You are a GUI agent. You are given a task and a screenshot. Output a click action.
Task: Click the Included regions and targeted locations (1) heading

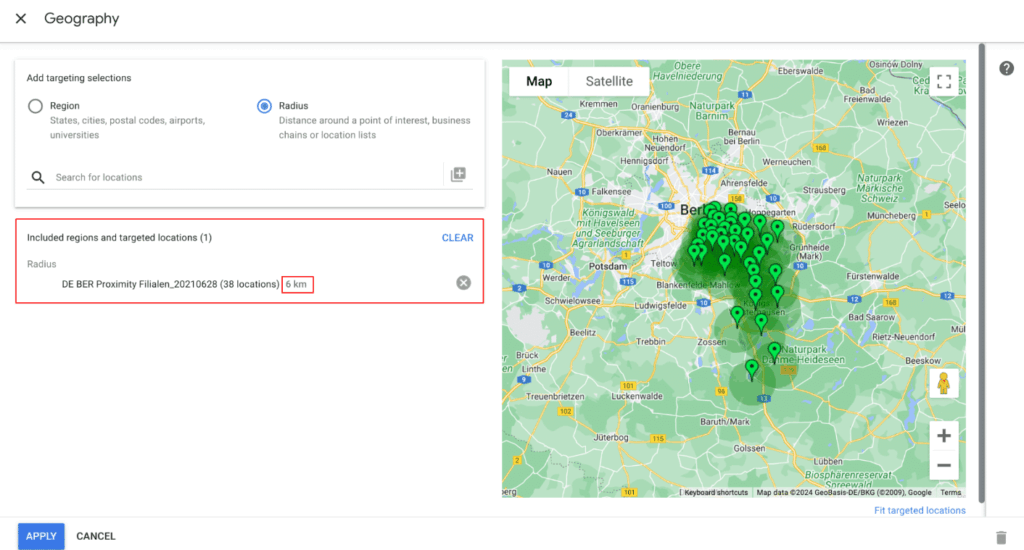pos(119,238)
